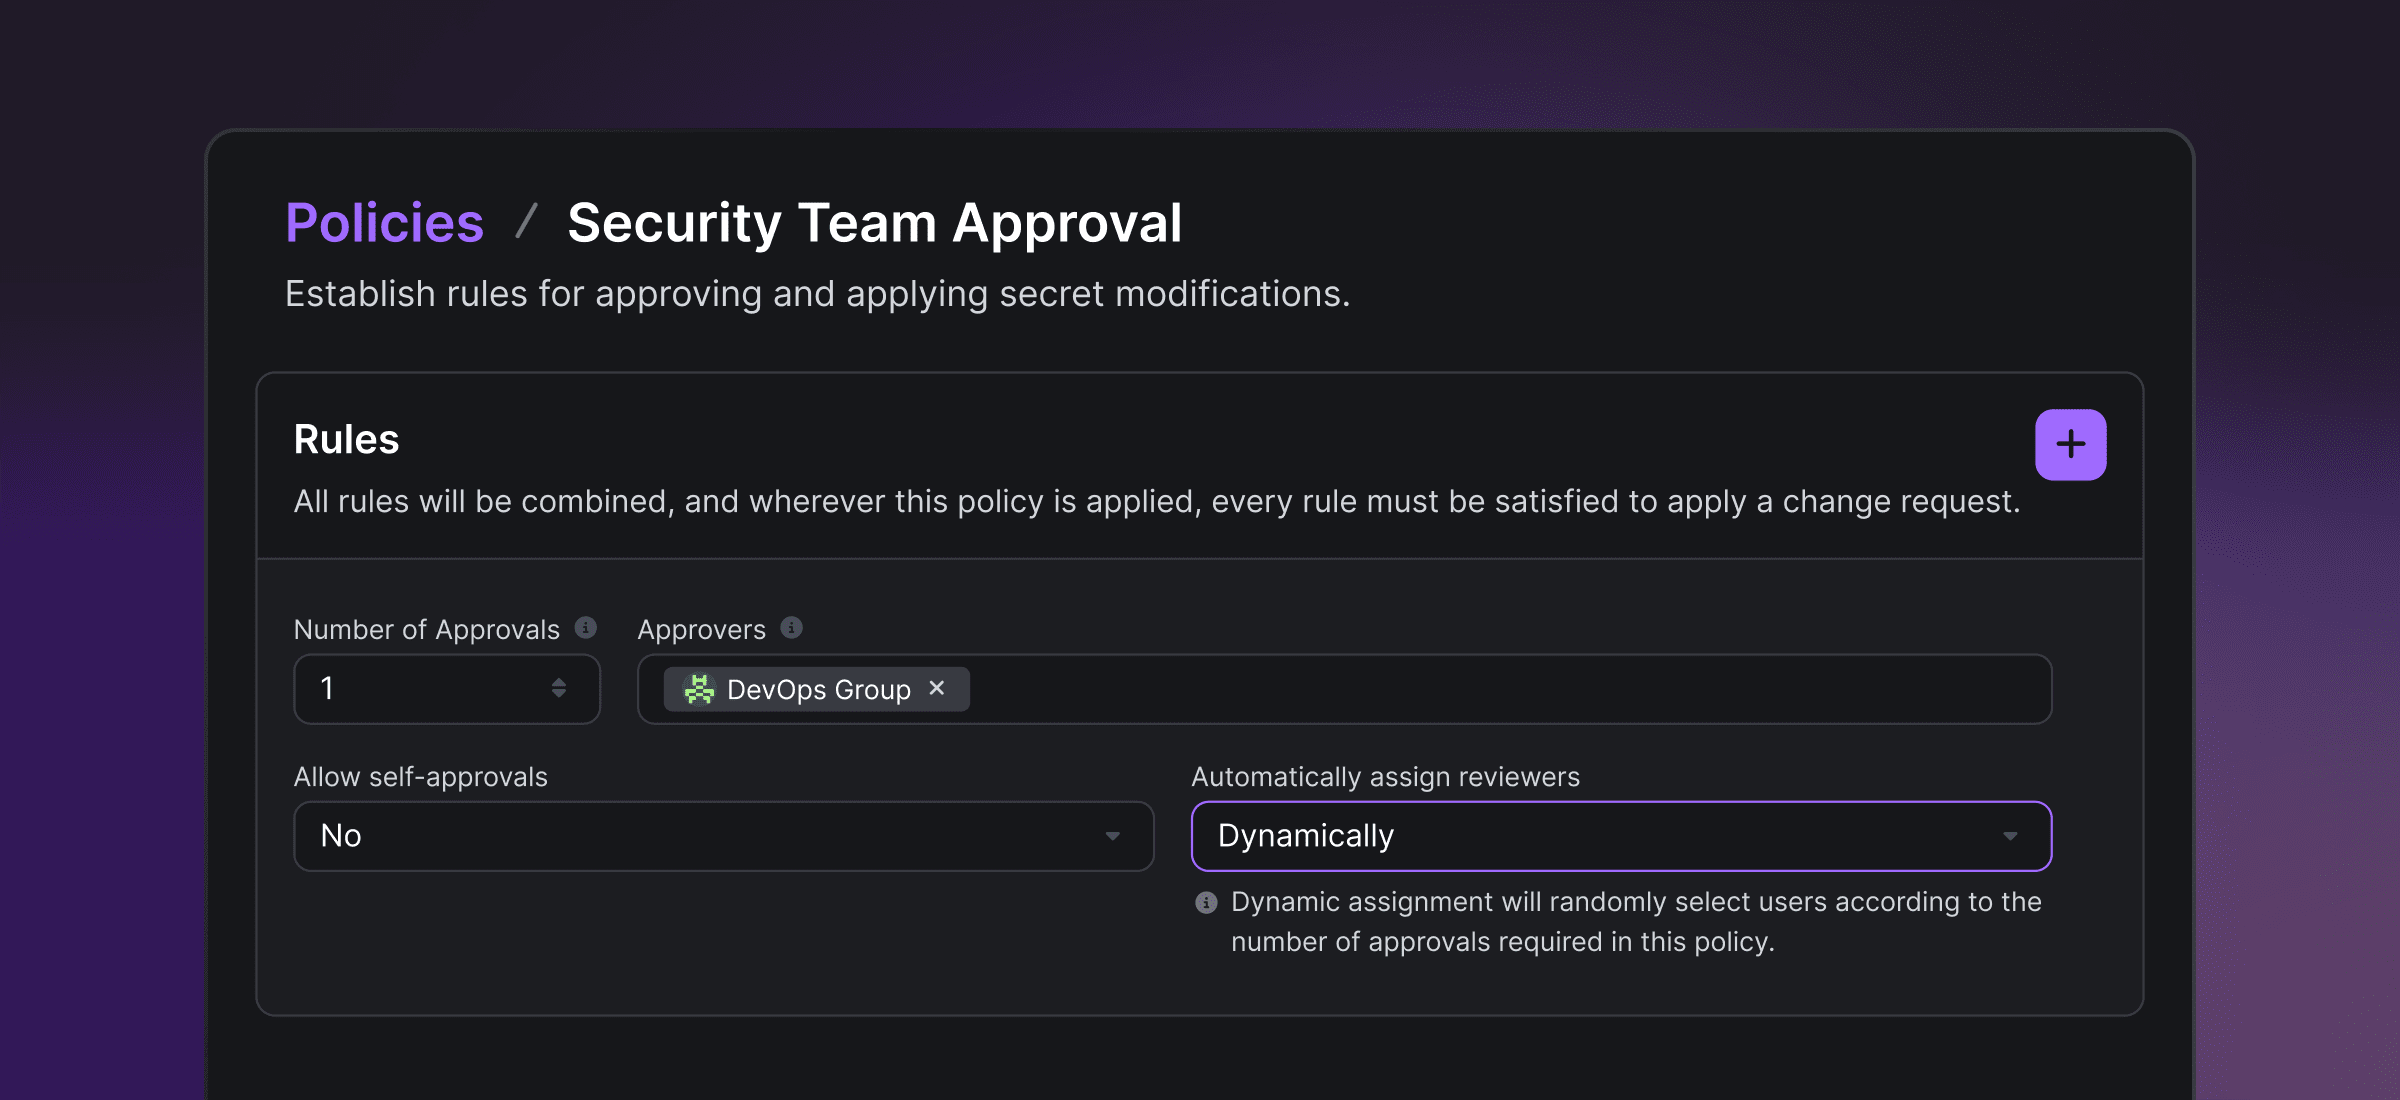Click the Security Team Approval title
Screen dimensions: 2400x1100
[874, 222]
